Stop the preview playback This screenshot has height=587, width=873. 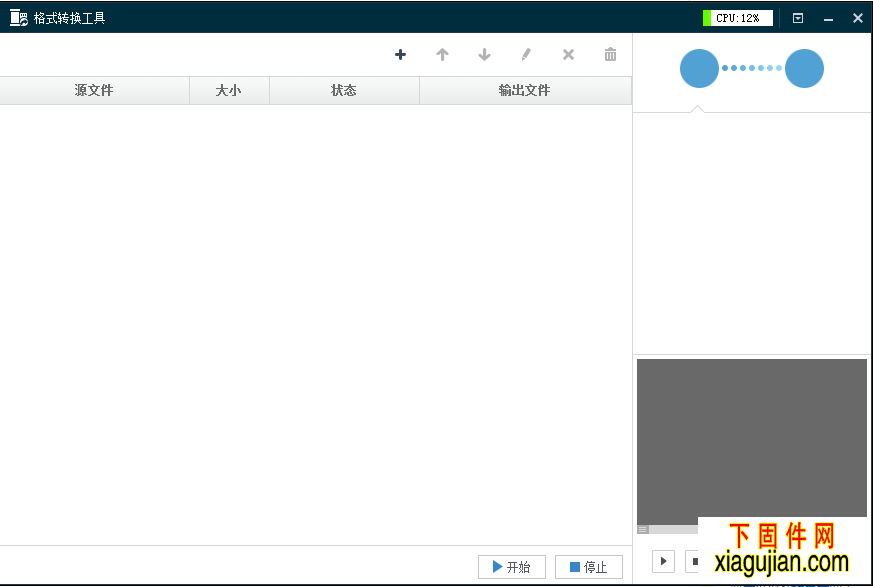click(693, 561)
